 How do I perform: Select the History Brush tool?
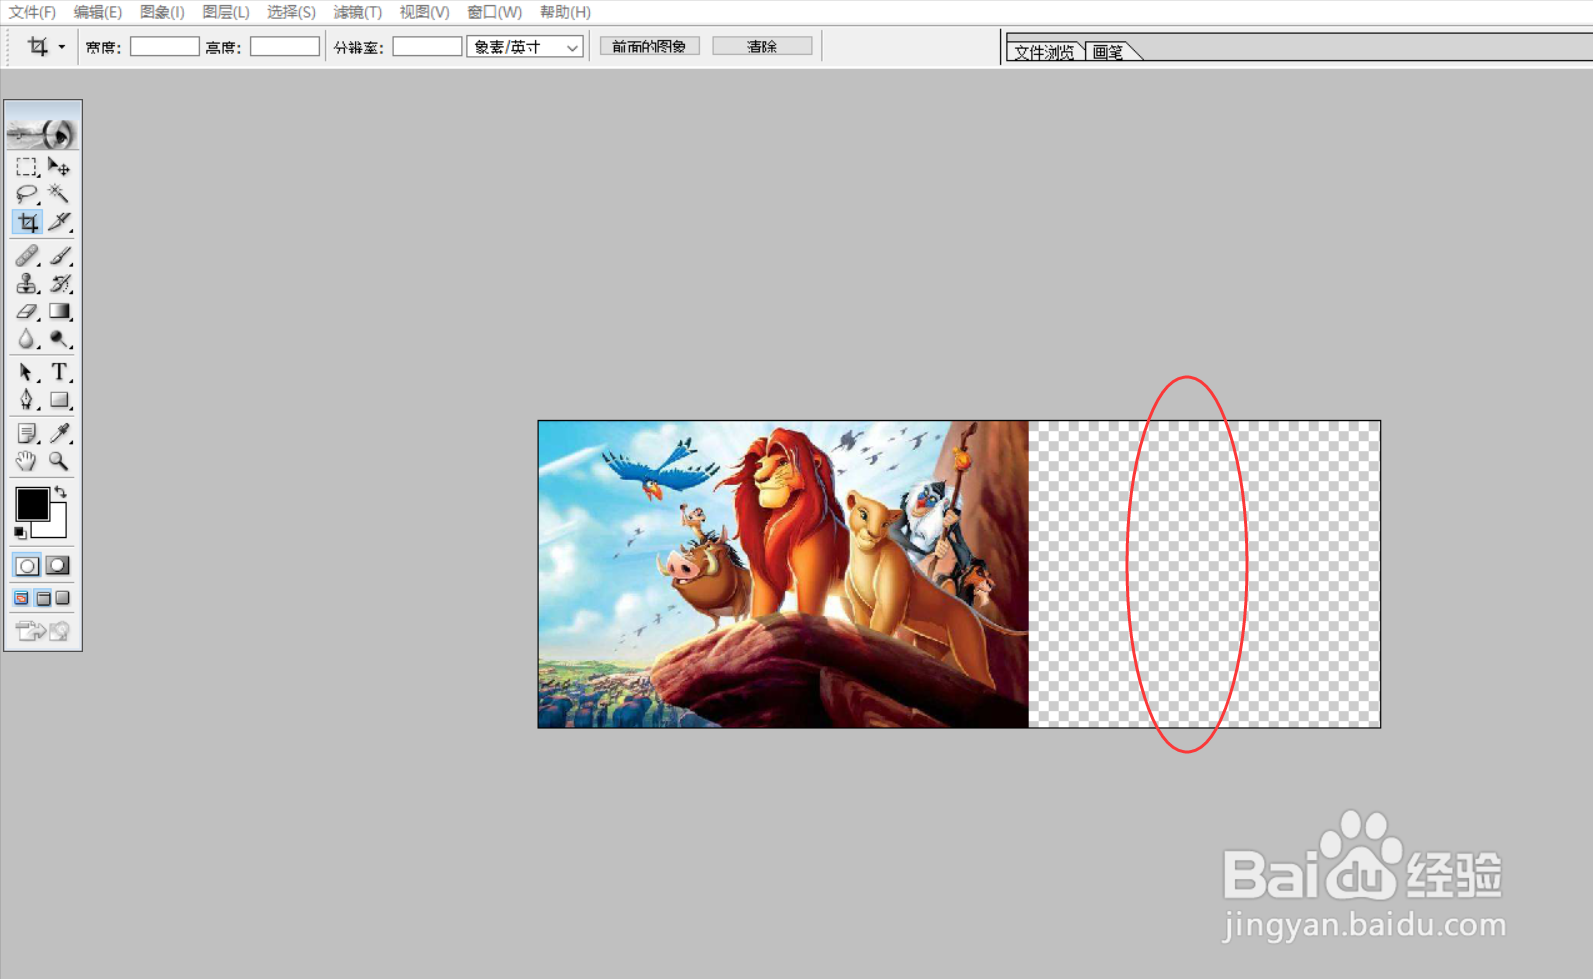click(59, 284)
